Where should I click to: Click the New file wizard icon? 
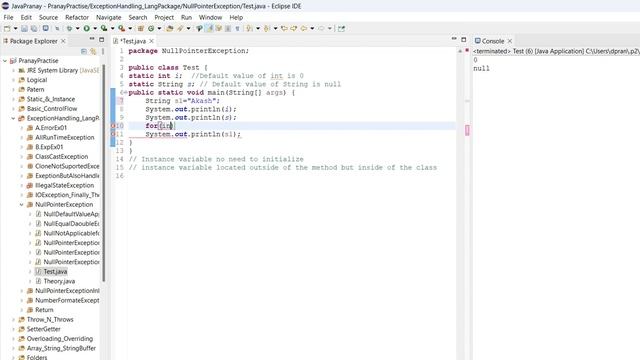click(7, 29)
